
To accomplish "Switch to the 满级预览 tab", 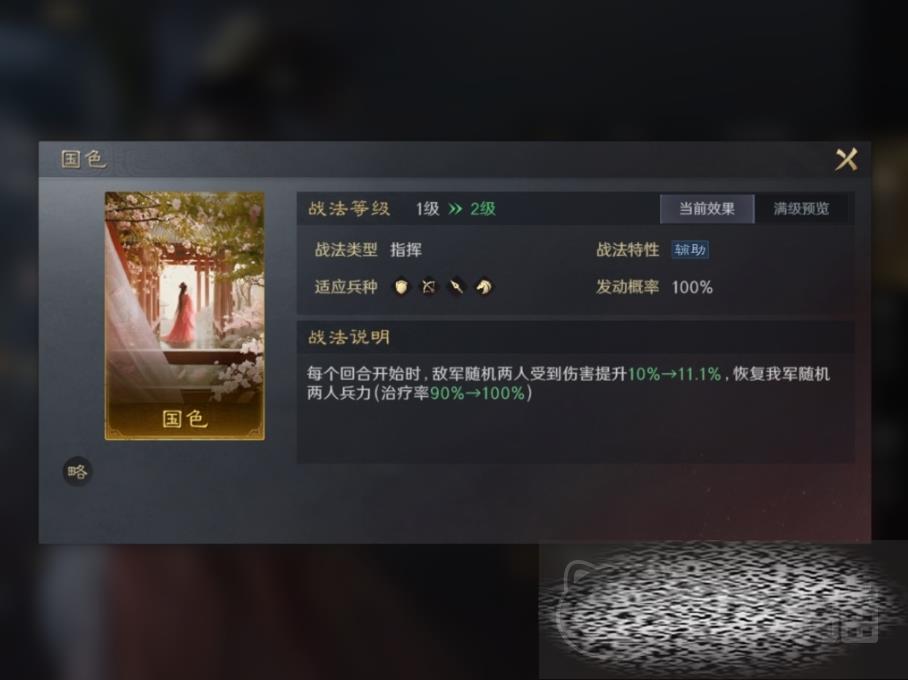I will click(x=801, y=209).
